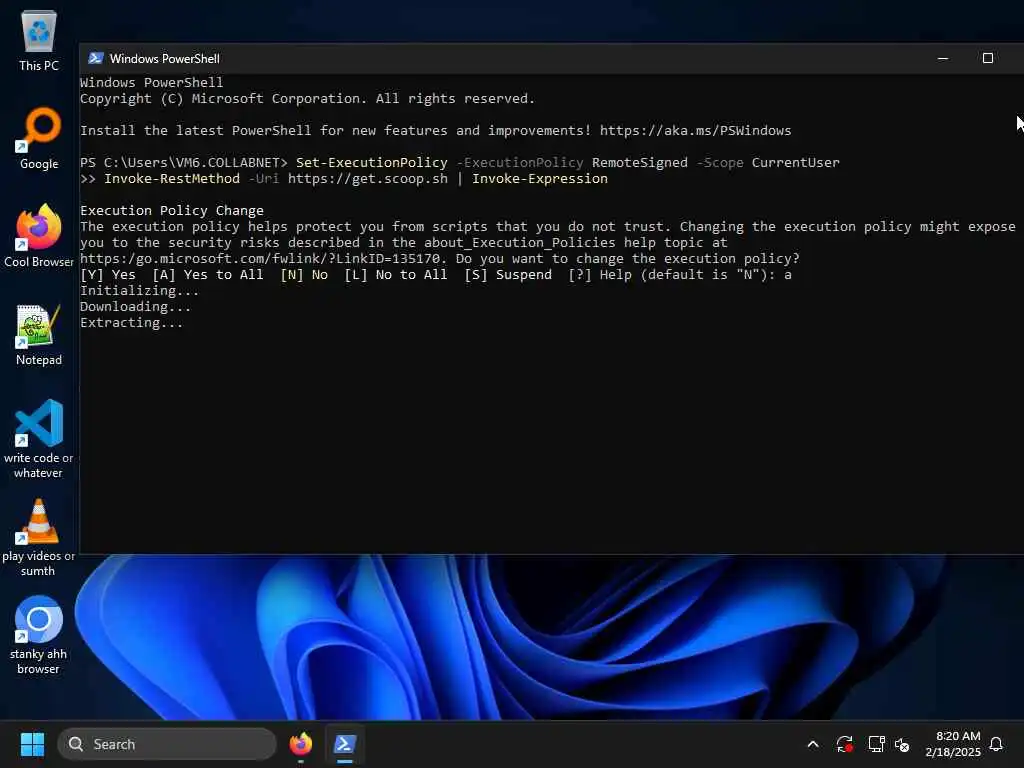
Task: Launch the 'write code or whatever' VS Code shortcut
Action: (x=39, y=439)
